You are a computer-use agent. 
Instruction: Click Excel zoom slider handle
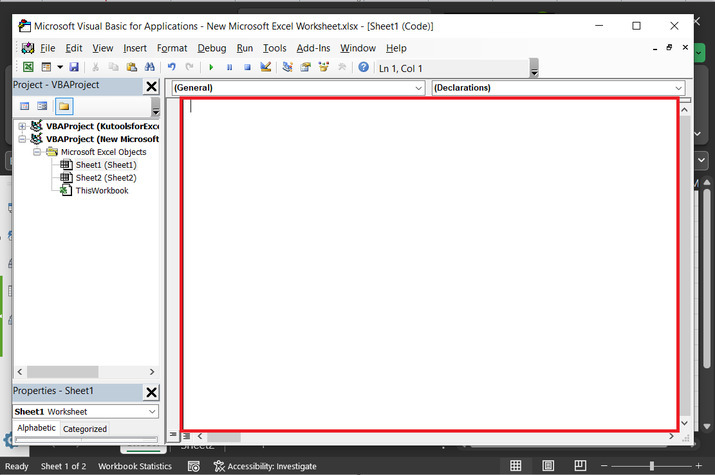[x=652, y=466]
